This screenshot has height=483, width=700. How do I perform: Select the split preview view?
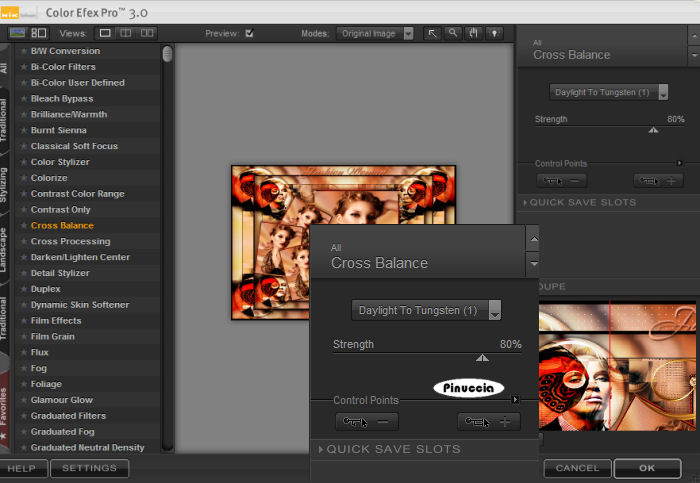tap(126, 33)
